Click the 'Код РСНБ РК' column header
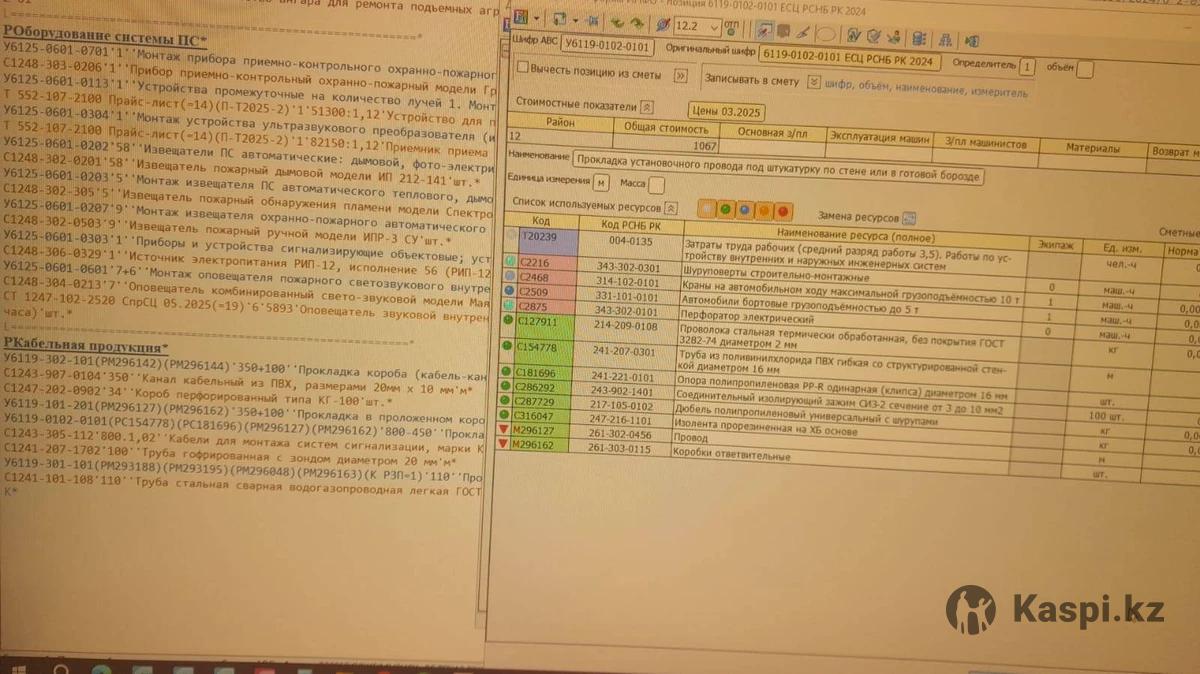The width and height of the screenshot is (1200, 674). pyautogui.click(x=630, y=225)
